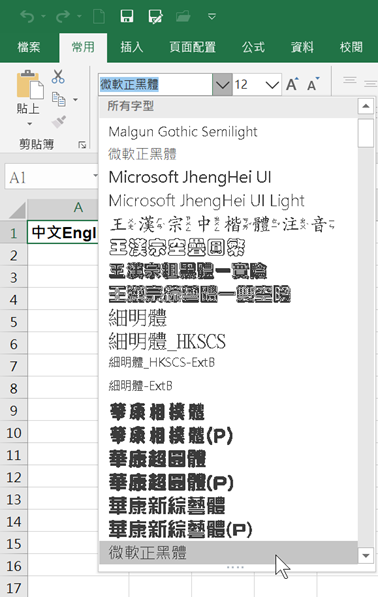Image resolution: width=378 pixels, height=597 pixels.
Task: Save the workbook with floppy icon
Action: 127,16
